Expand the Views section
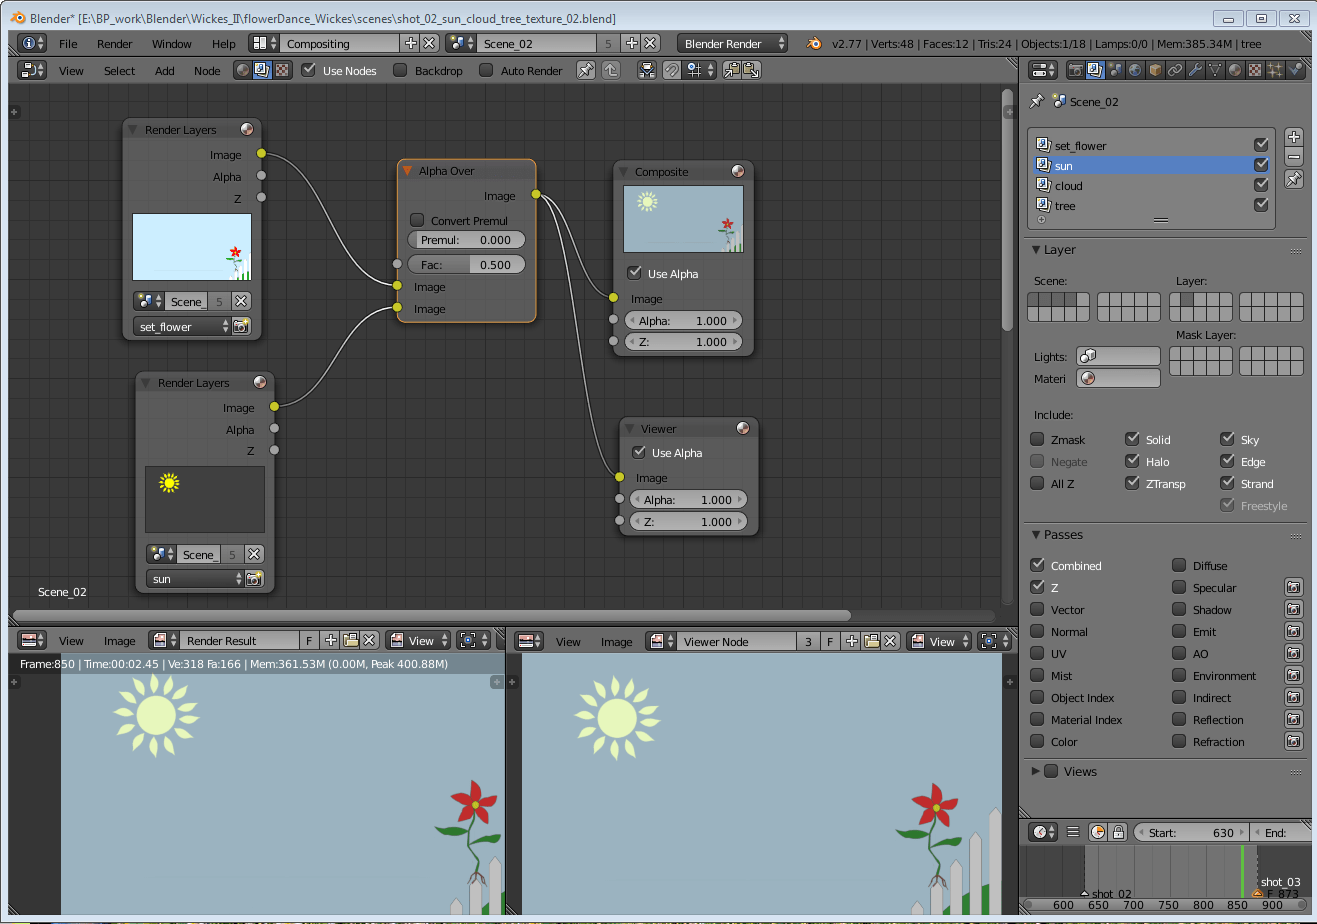Image resolution: width=1317 pixels, height=924 pixels. click(x=1037, y=771)
